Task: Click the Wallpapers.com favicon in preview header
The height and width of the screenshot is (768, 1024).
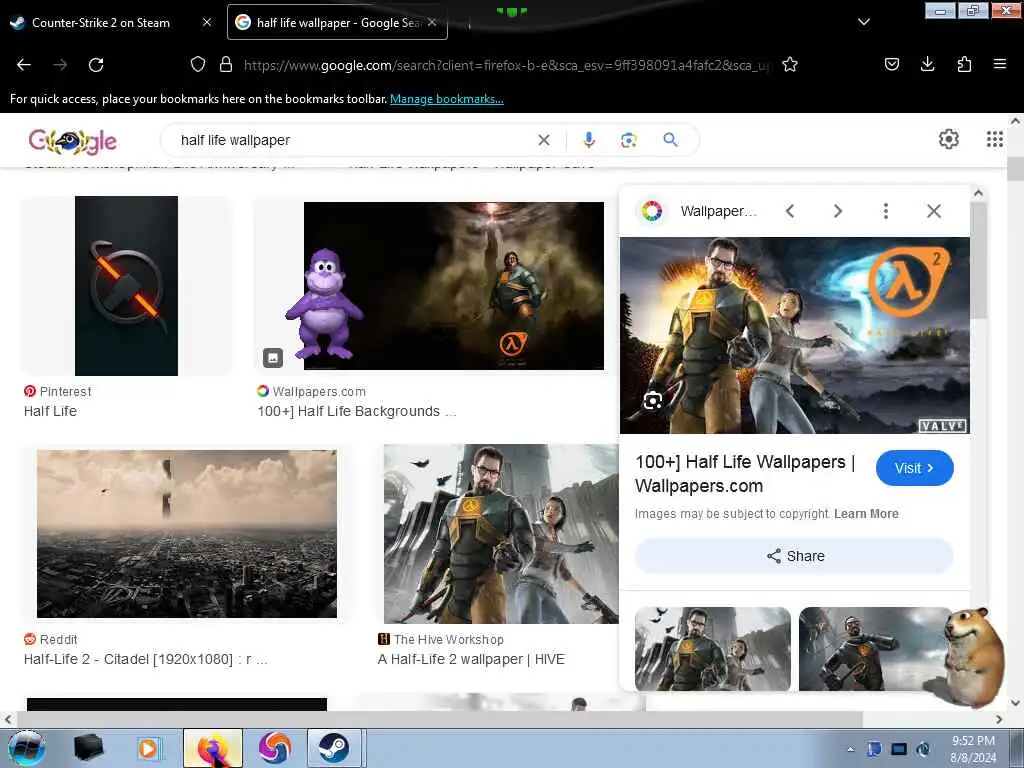Action: [x=652, y=211]
